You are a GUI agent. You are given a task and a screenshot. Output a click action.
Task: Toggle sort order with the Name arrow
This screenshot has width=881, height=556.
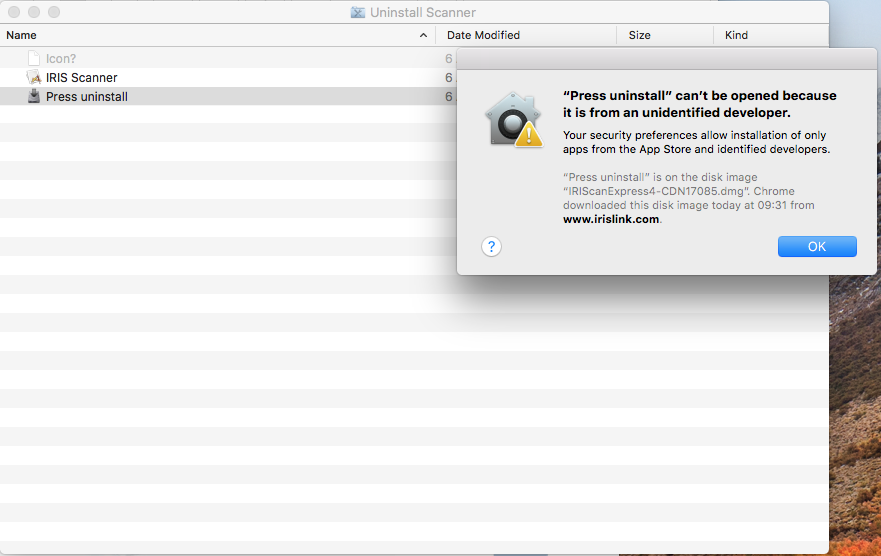(x=423, y=35)
